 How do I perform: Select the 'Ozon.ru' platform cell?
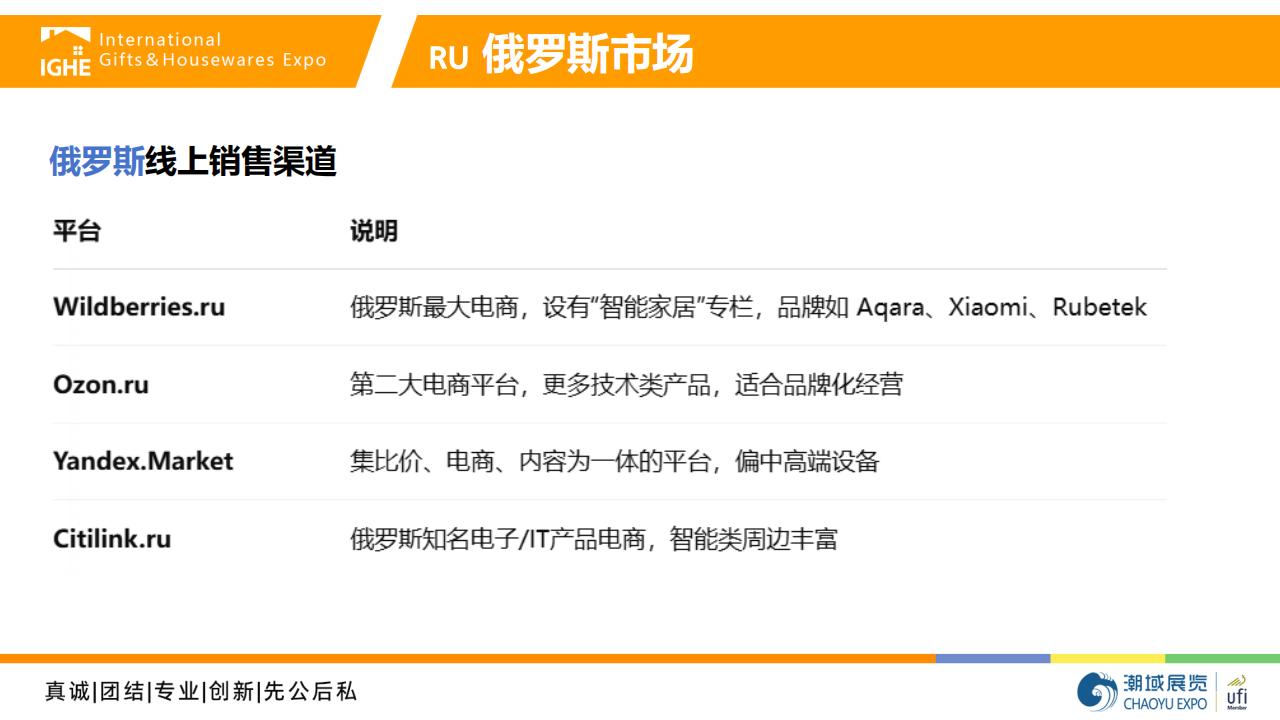(x=101, y=384)
